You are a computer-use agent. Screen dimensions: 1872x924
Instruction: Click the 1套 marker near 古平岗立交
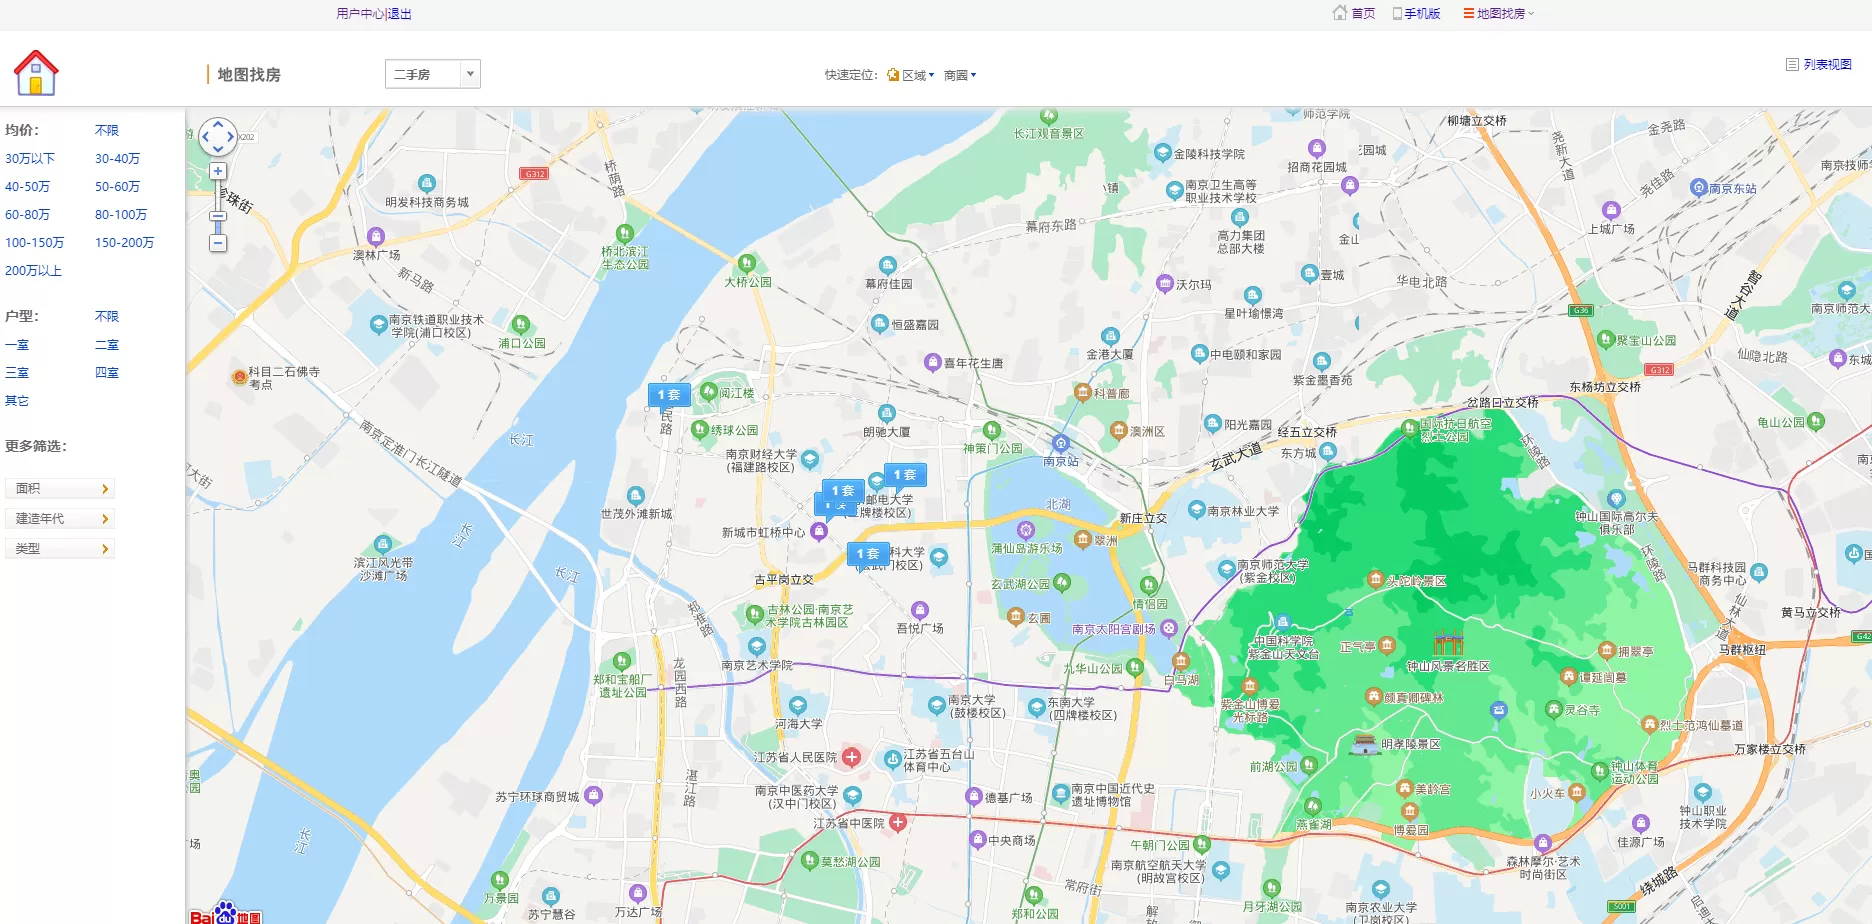[x=868, y=554]
